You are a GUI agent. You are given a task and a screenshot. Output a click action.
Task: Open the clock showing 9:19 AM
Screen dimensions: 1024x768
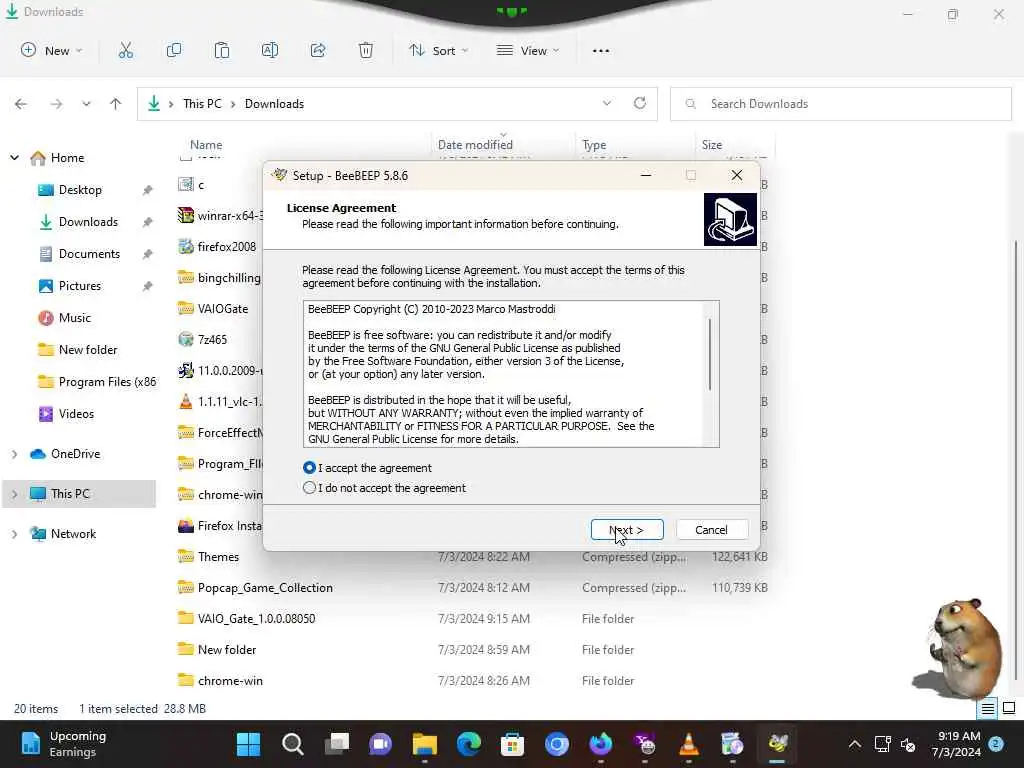(958, 744)
